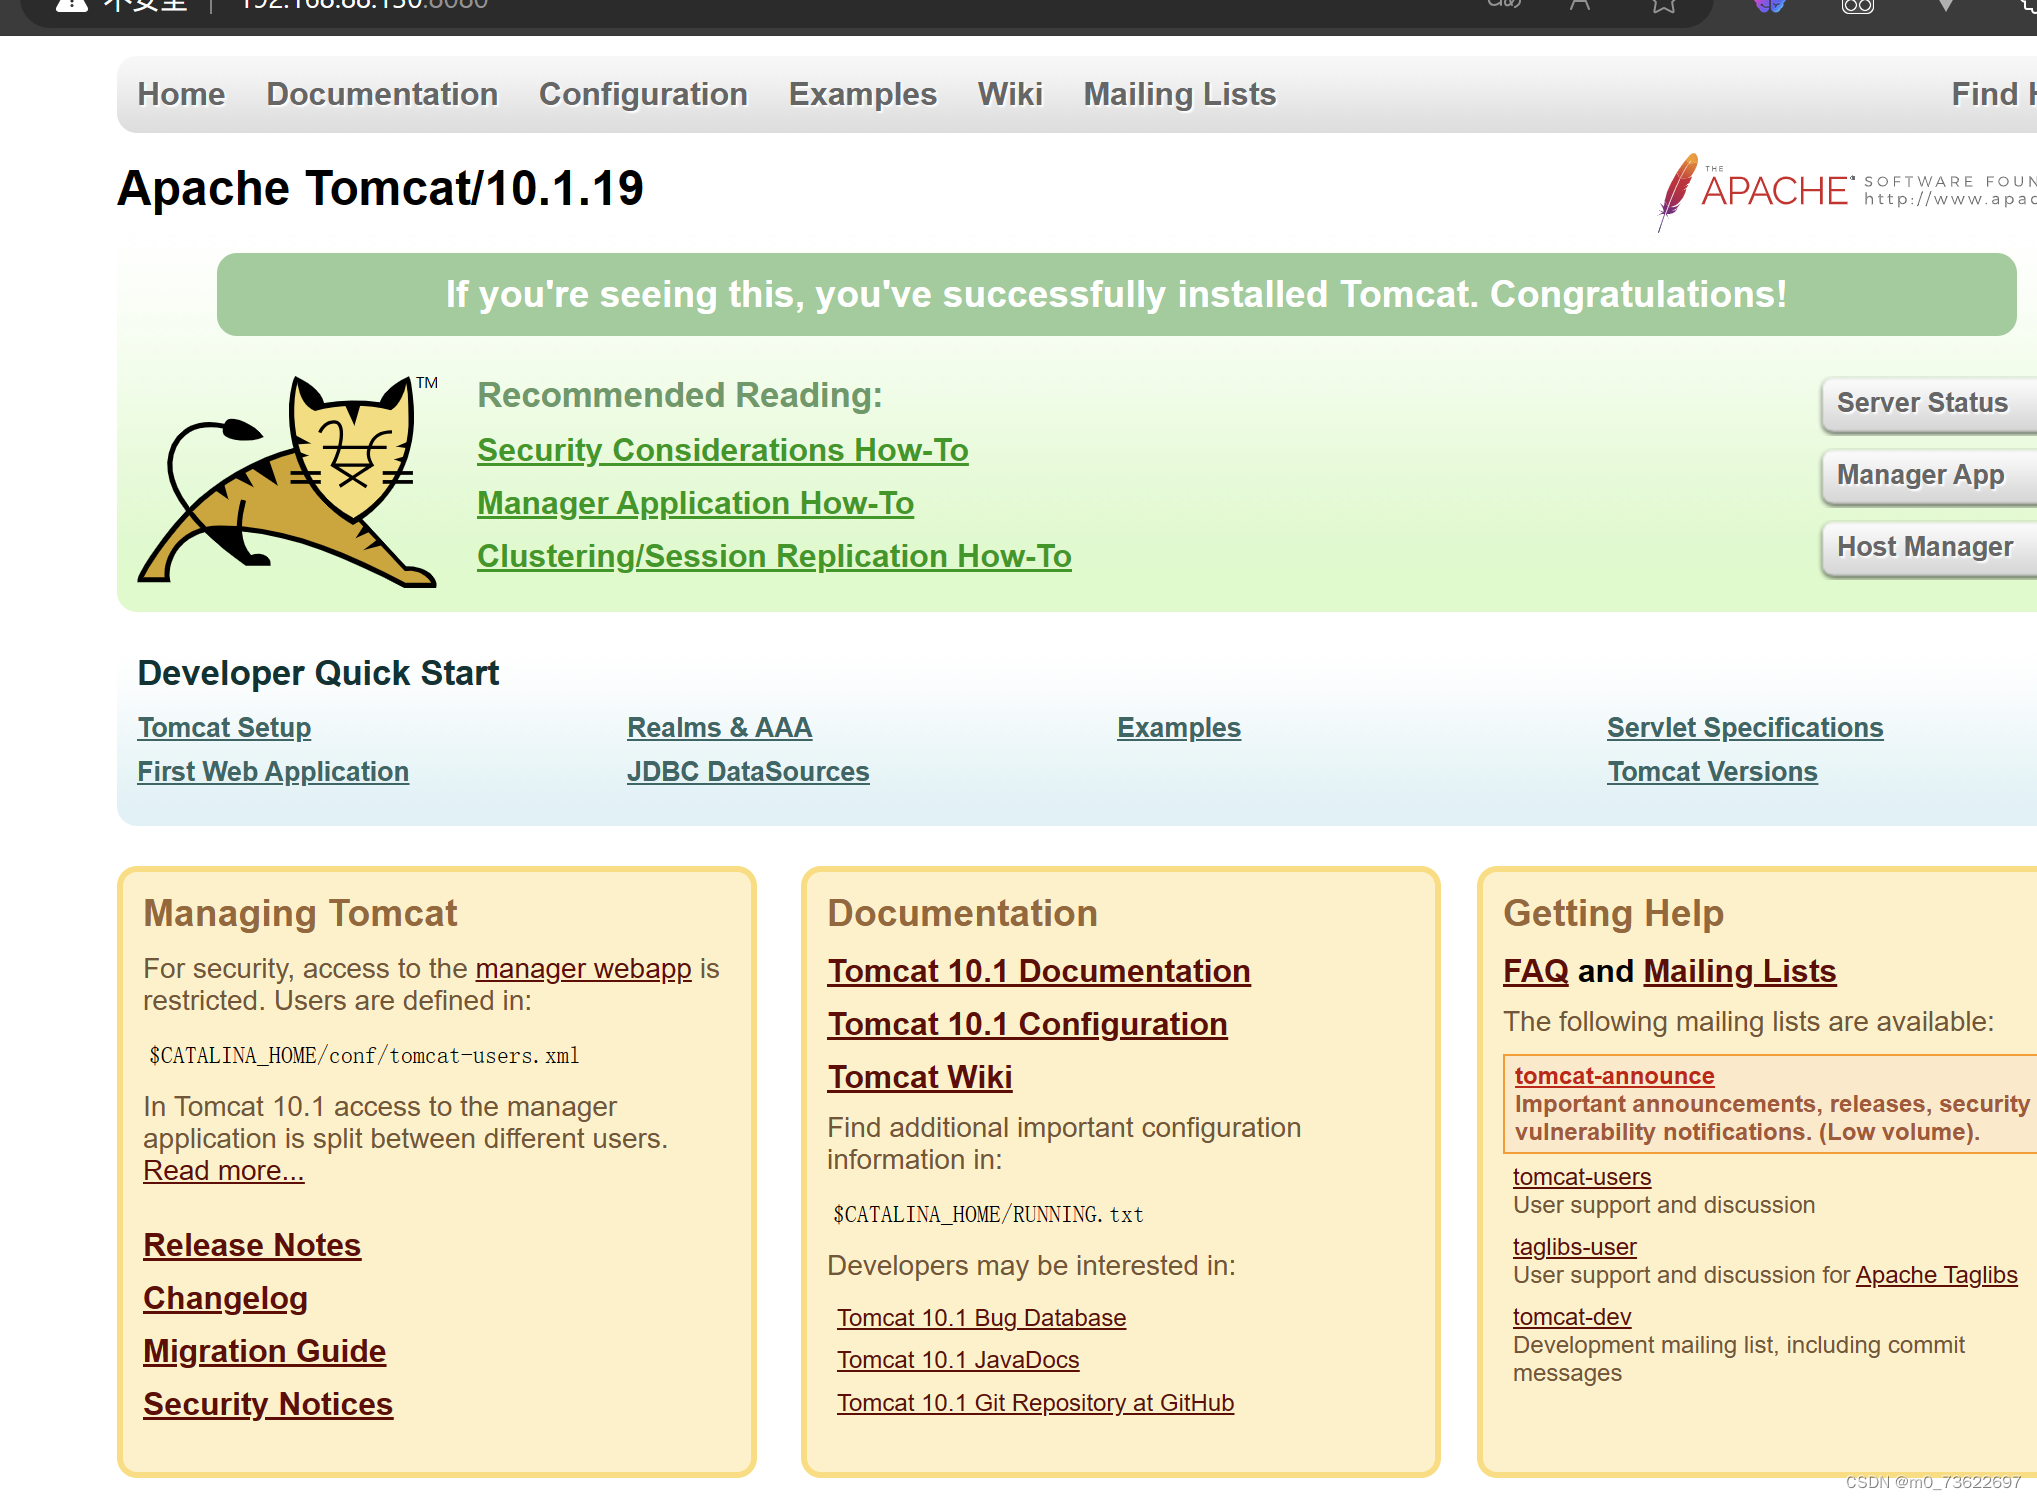Click the green congratulations banner text
This screenshot has height=1500, width=2037.
click(x=1116, y=294)
